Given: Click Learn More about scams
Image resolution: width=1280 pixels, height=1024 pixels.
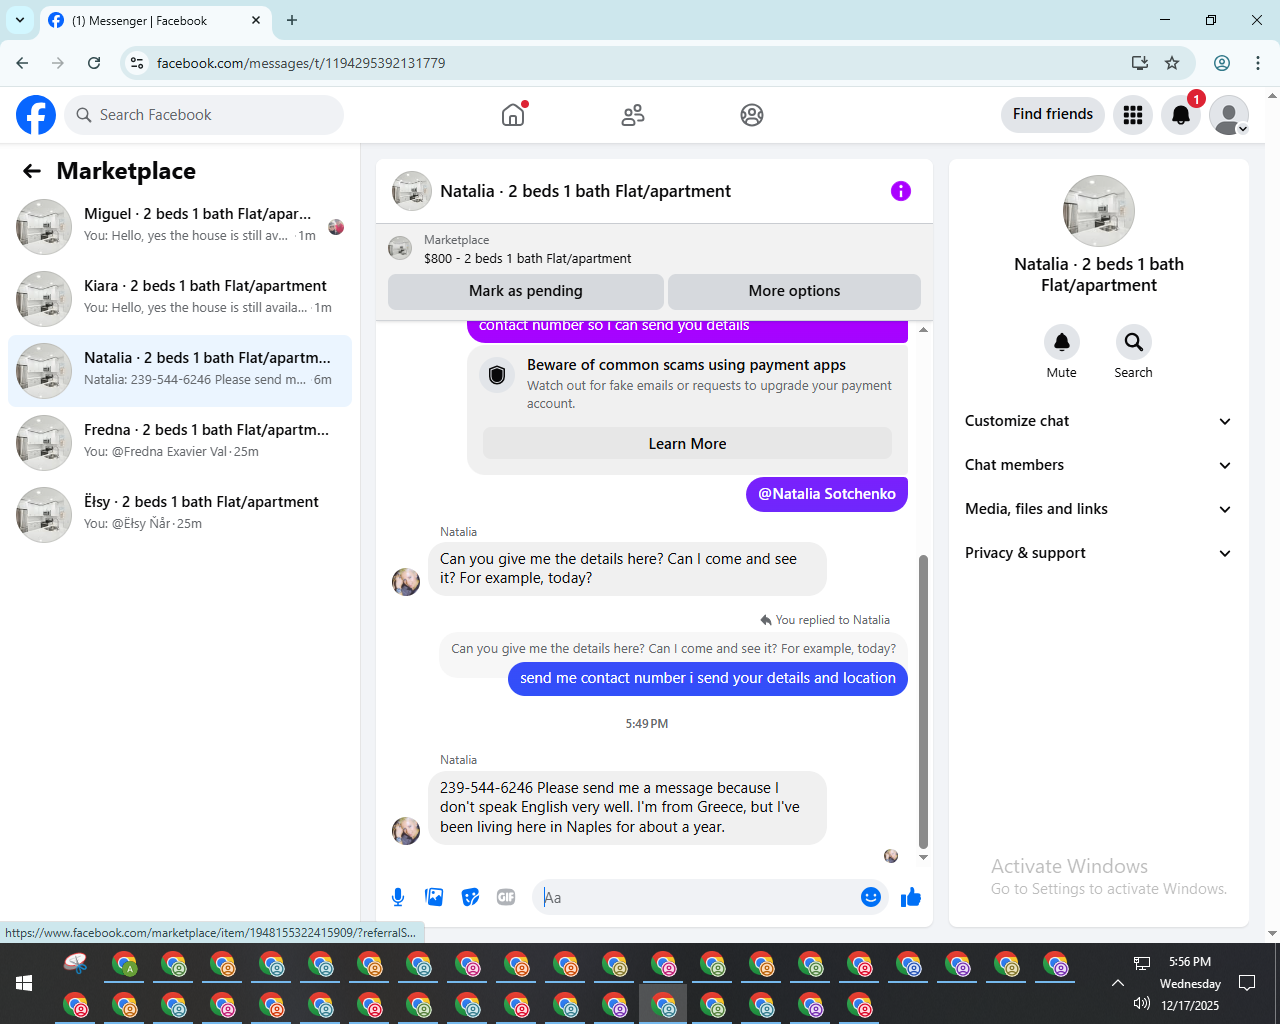Looking at the screenshot, I should point(687,444).
